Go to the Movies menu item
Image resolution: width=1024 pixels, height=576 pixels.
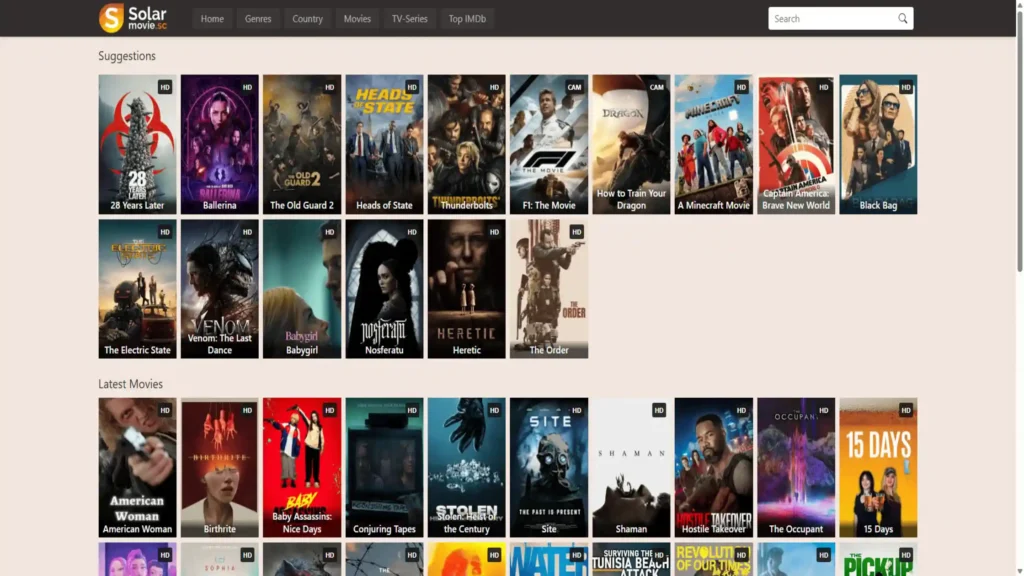coord(357,18)
